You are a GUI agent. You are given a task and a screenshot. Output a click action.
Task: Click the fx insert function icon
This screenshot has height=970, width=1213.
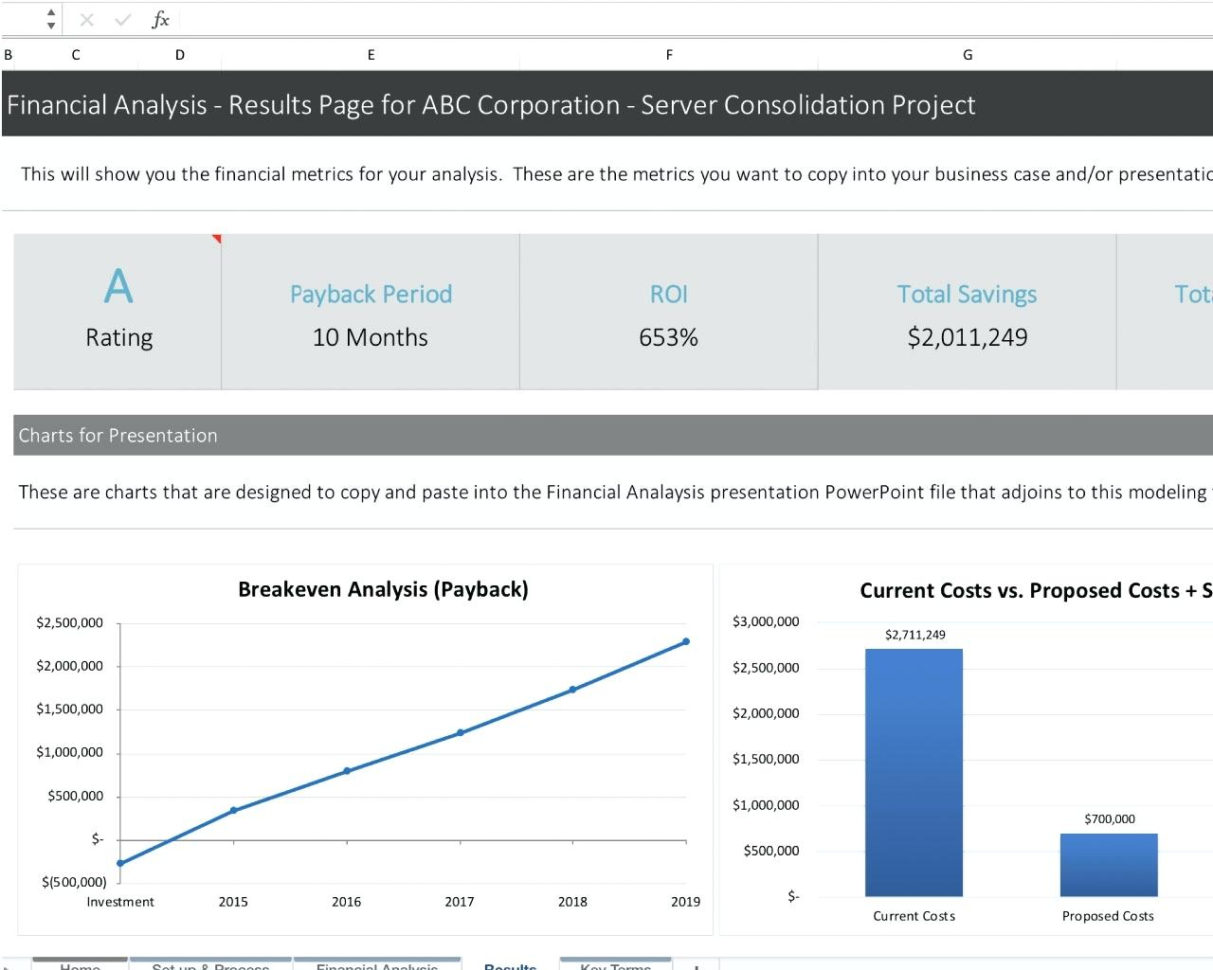coord(159,19)
